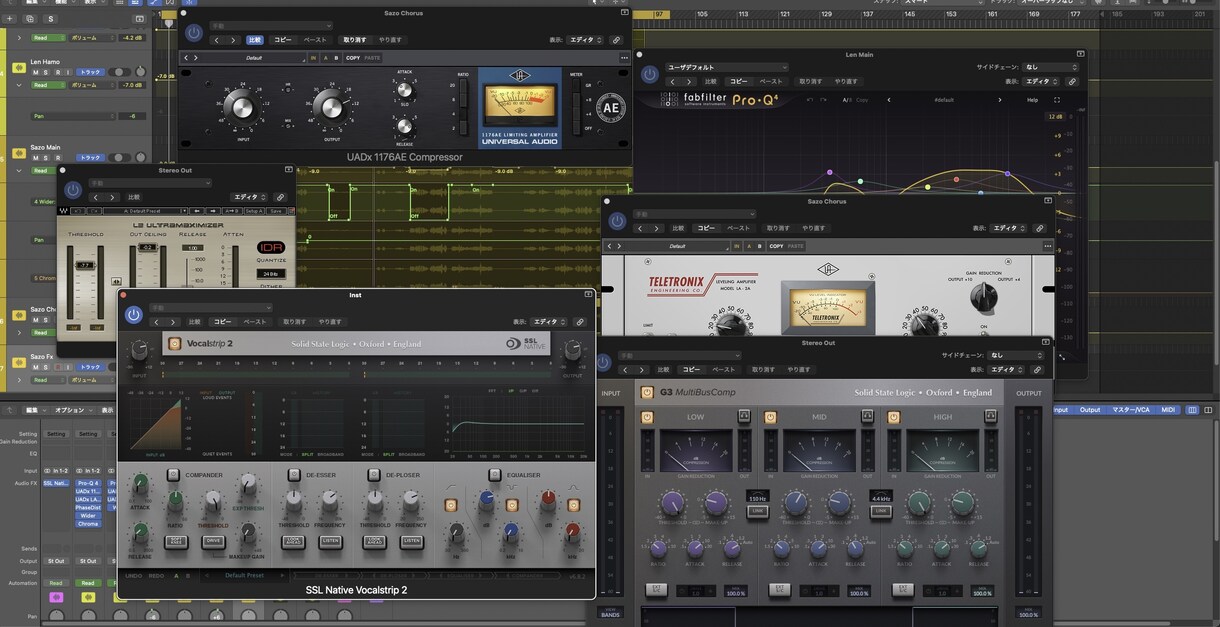Toggle LOW band power in MultiBusComp

[647, 417]
